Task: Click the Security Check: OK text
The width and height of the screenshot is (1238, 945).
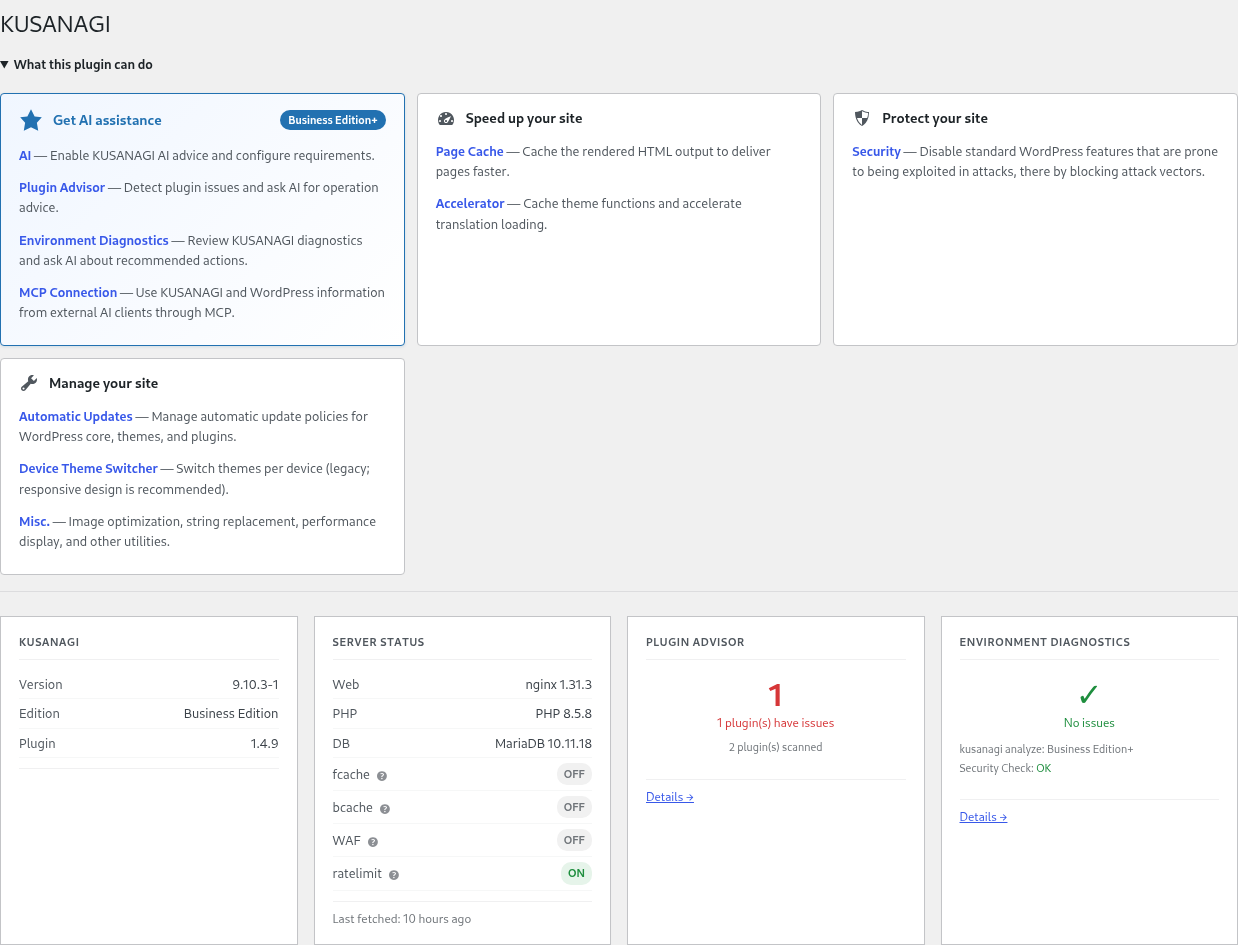Action: pyautogui.click(x=1005, y=768)
